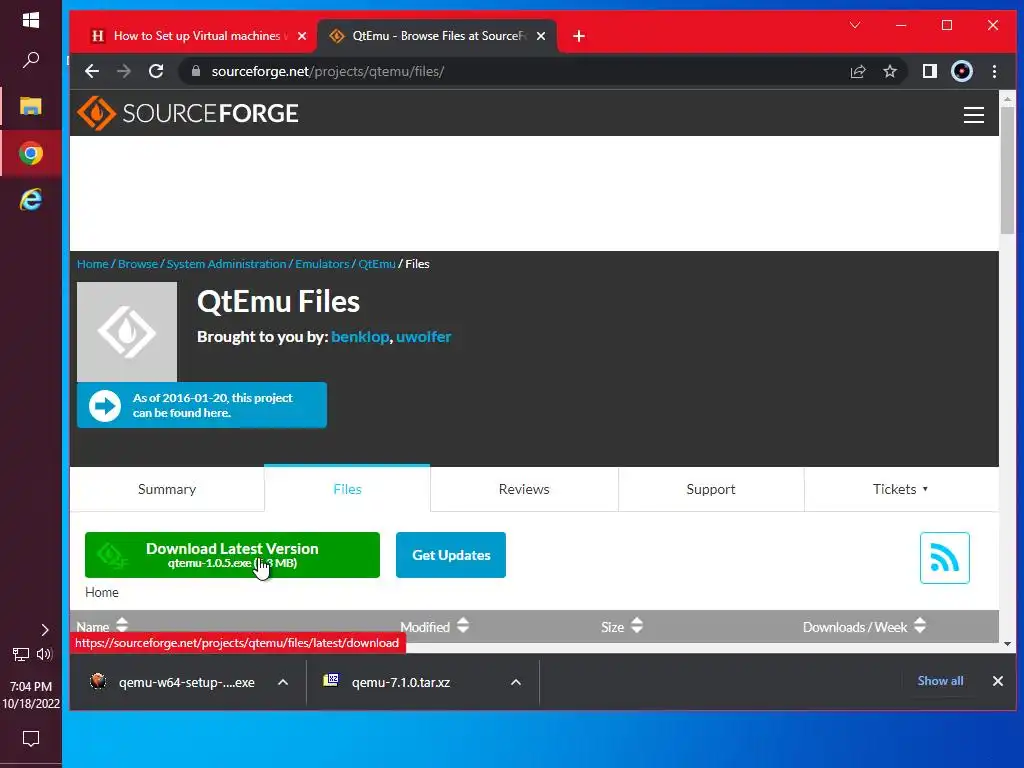The width and height of the screenshot is (1024, 768).
Task: View site information lock icon
Action: 196,71
